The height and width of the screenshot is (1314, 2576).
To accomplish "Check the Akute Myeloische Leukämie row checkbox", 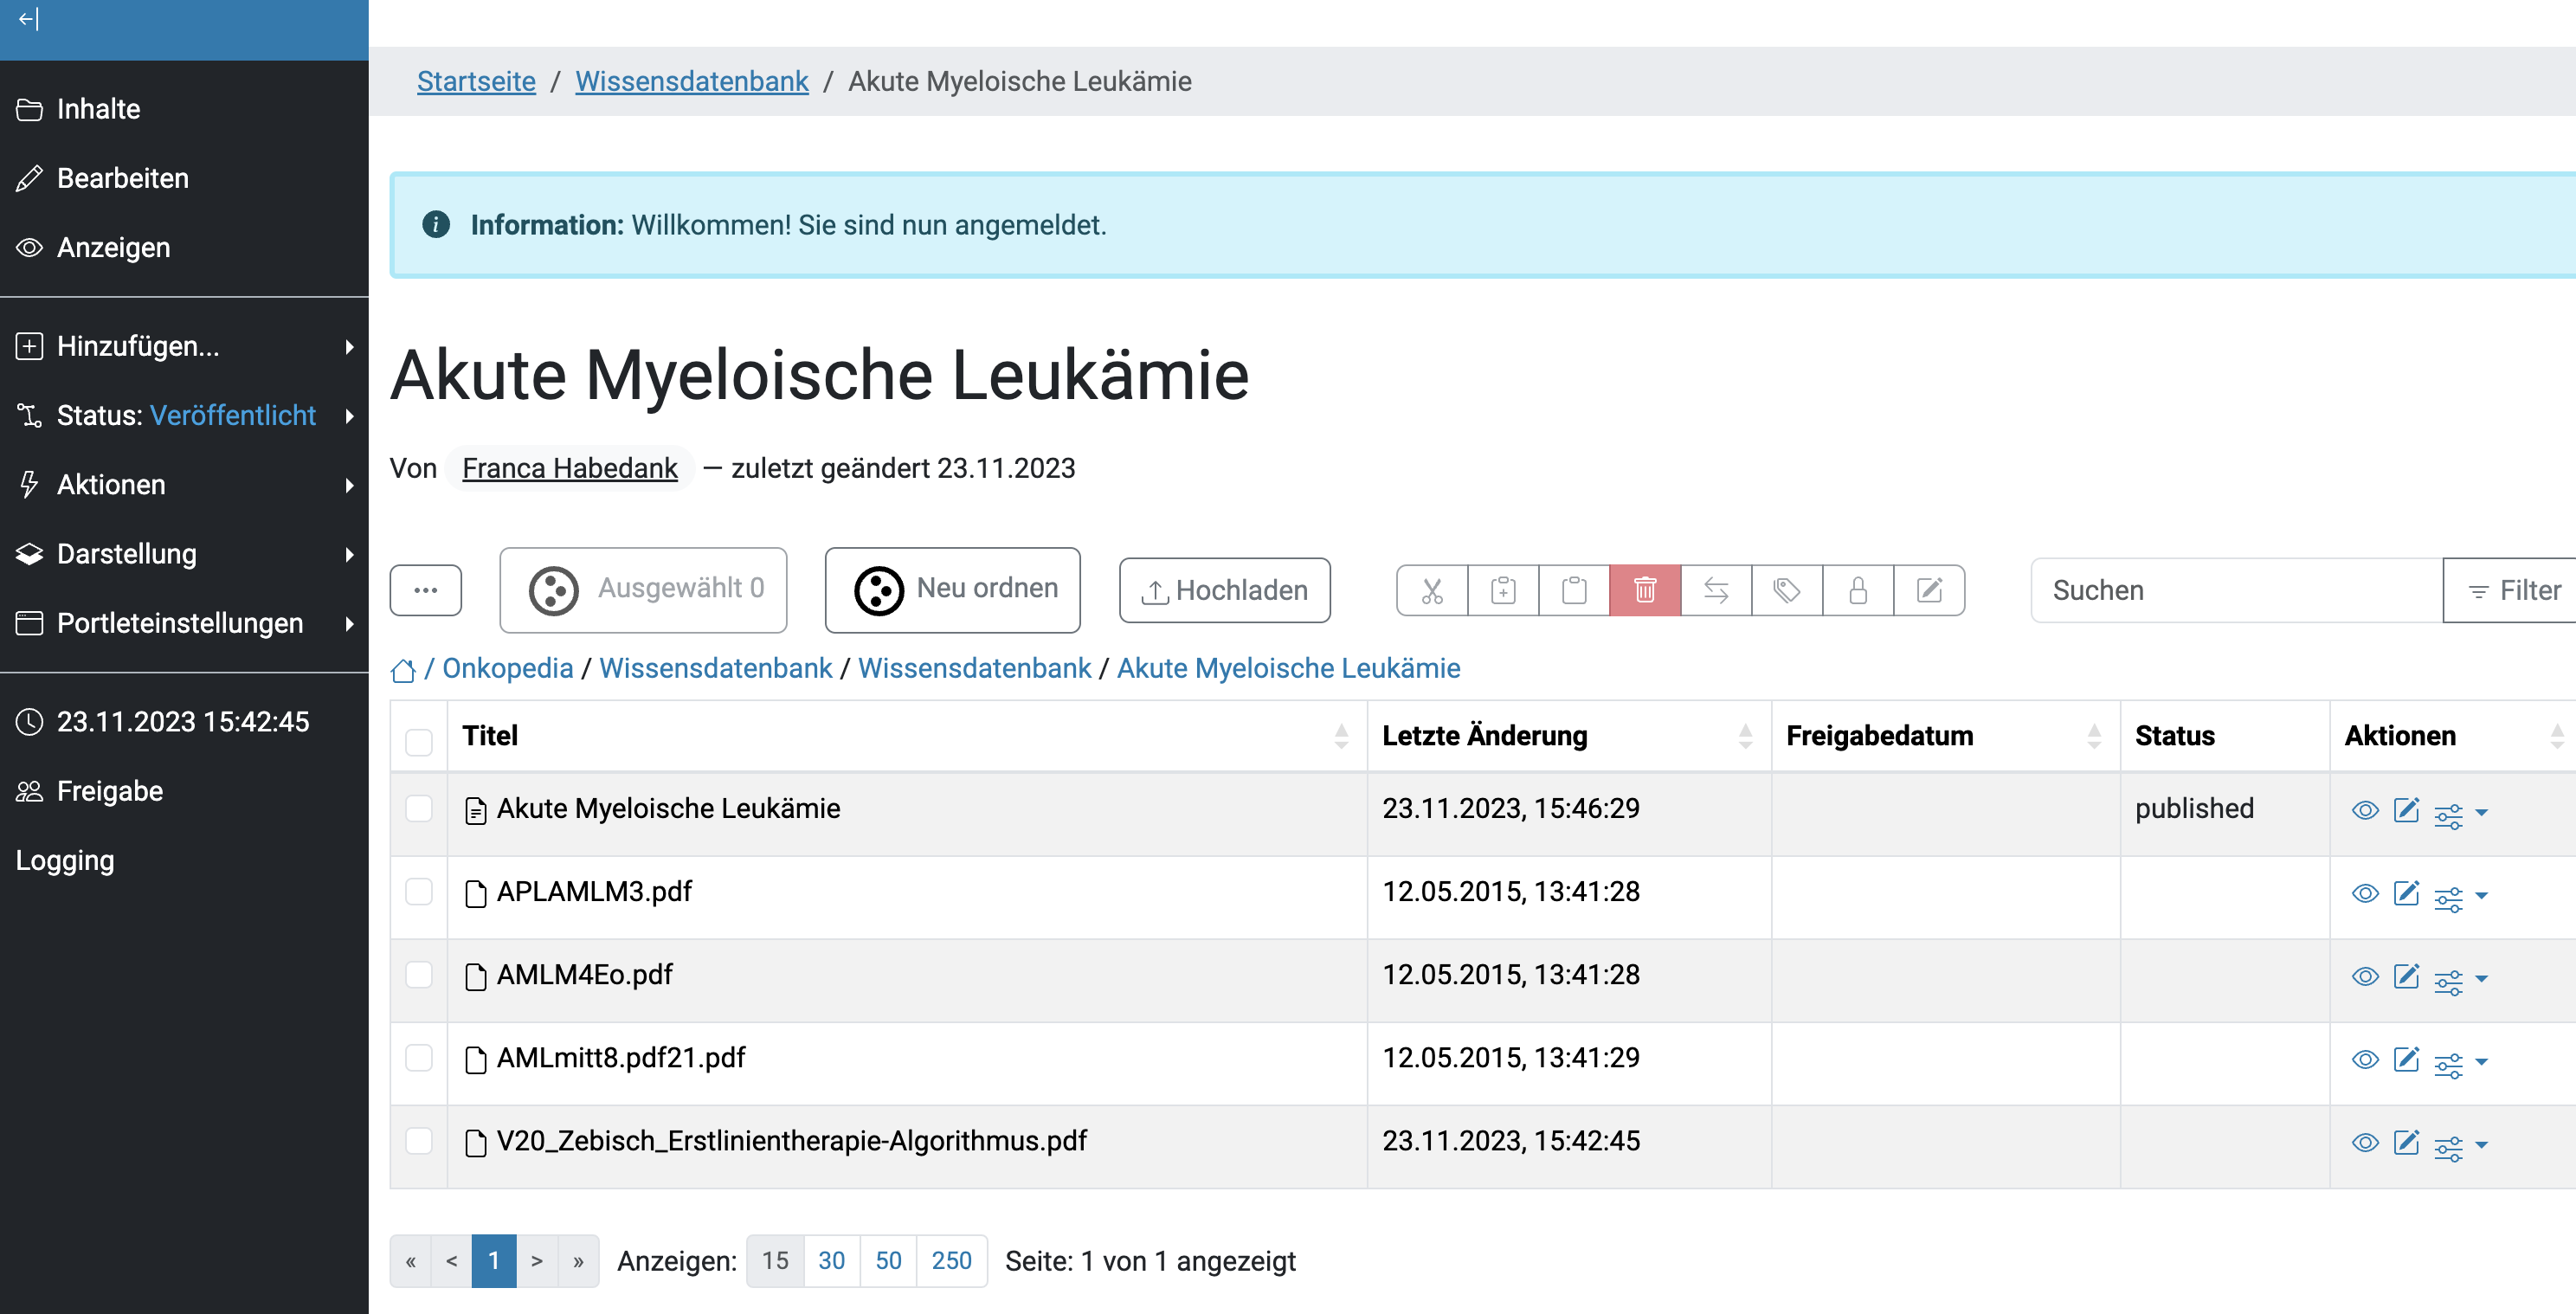I will (419, 808).
